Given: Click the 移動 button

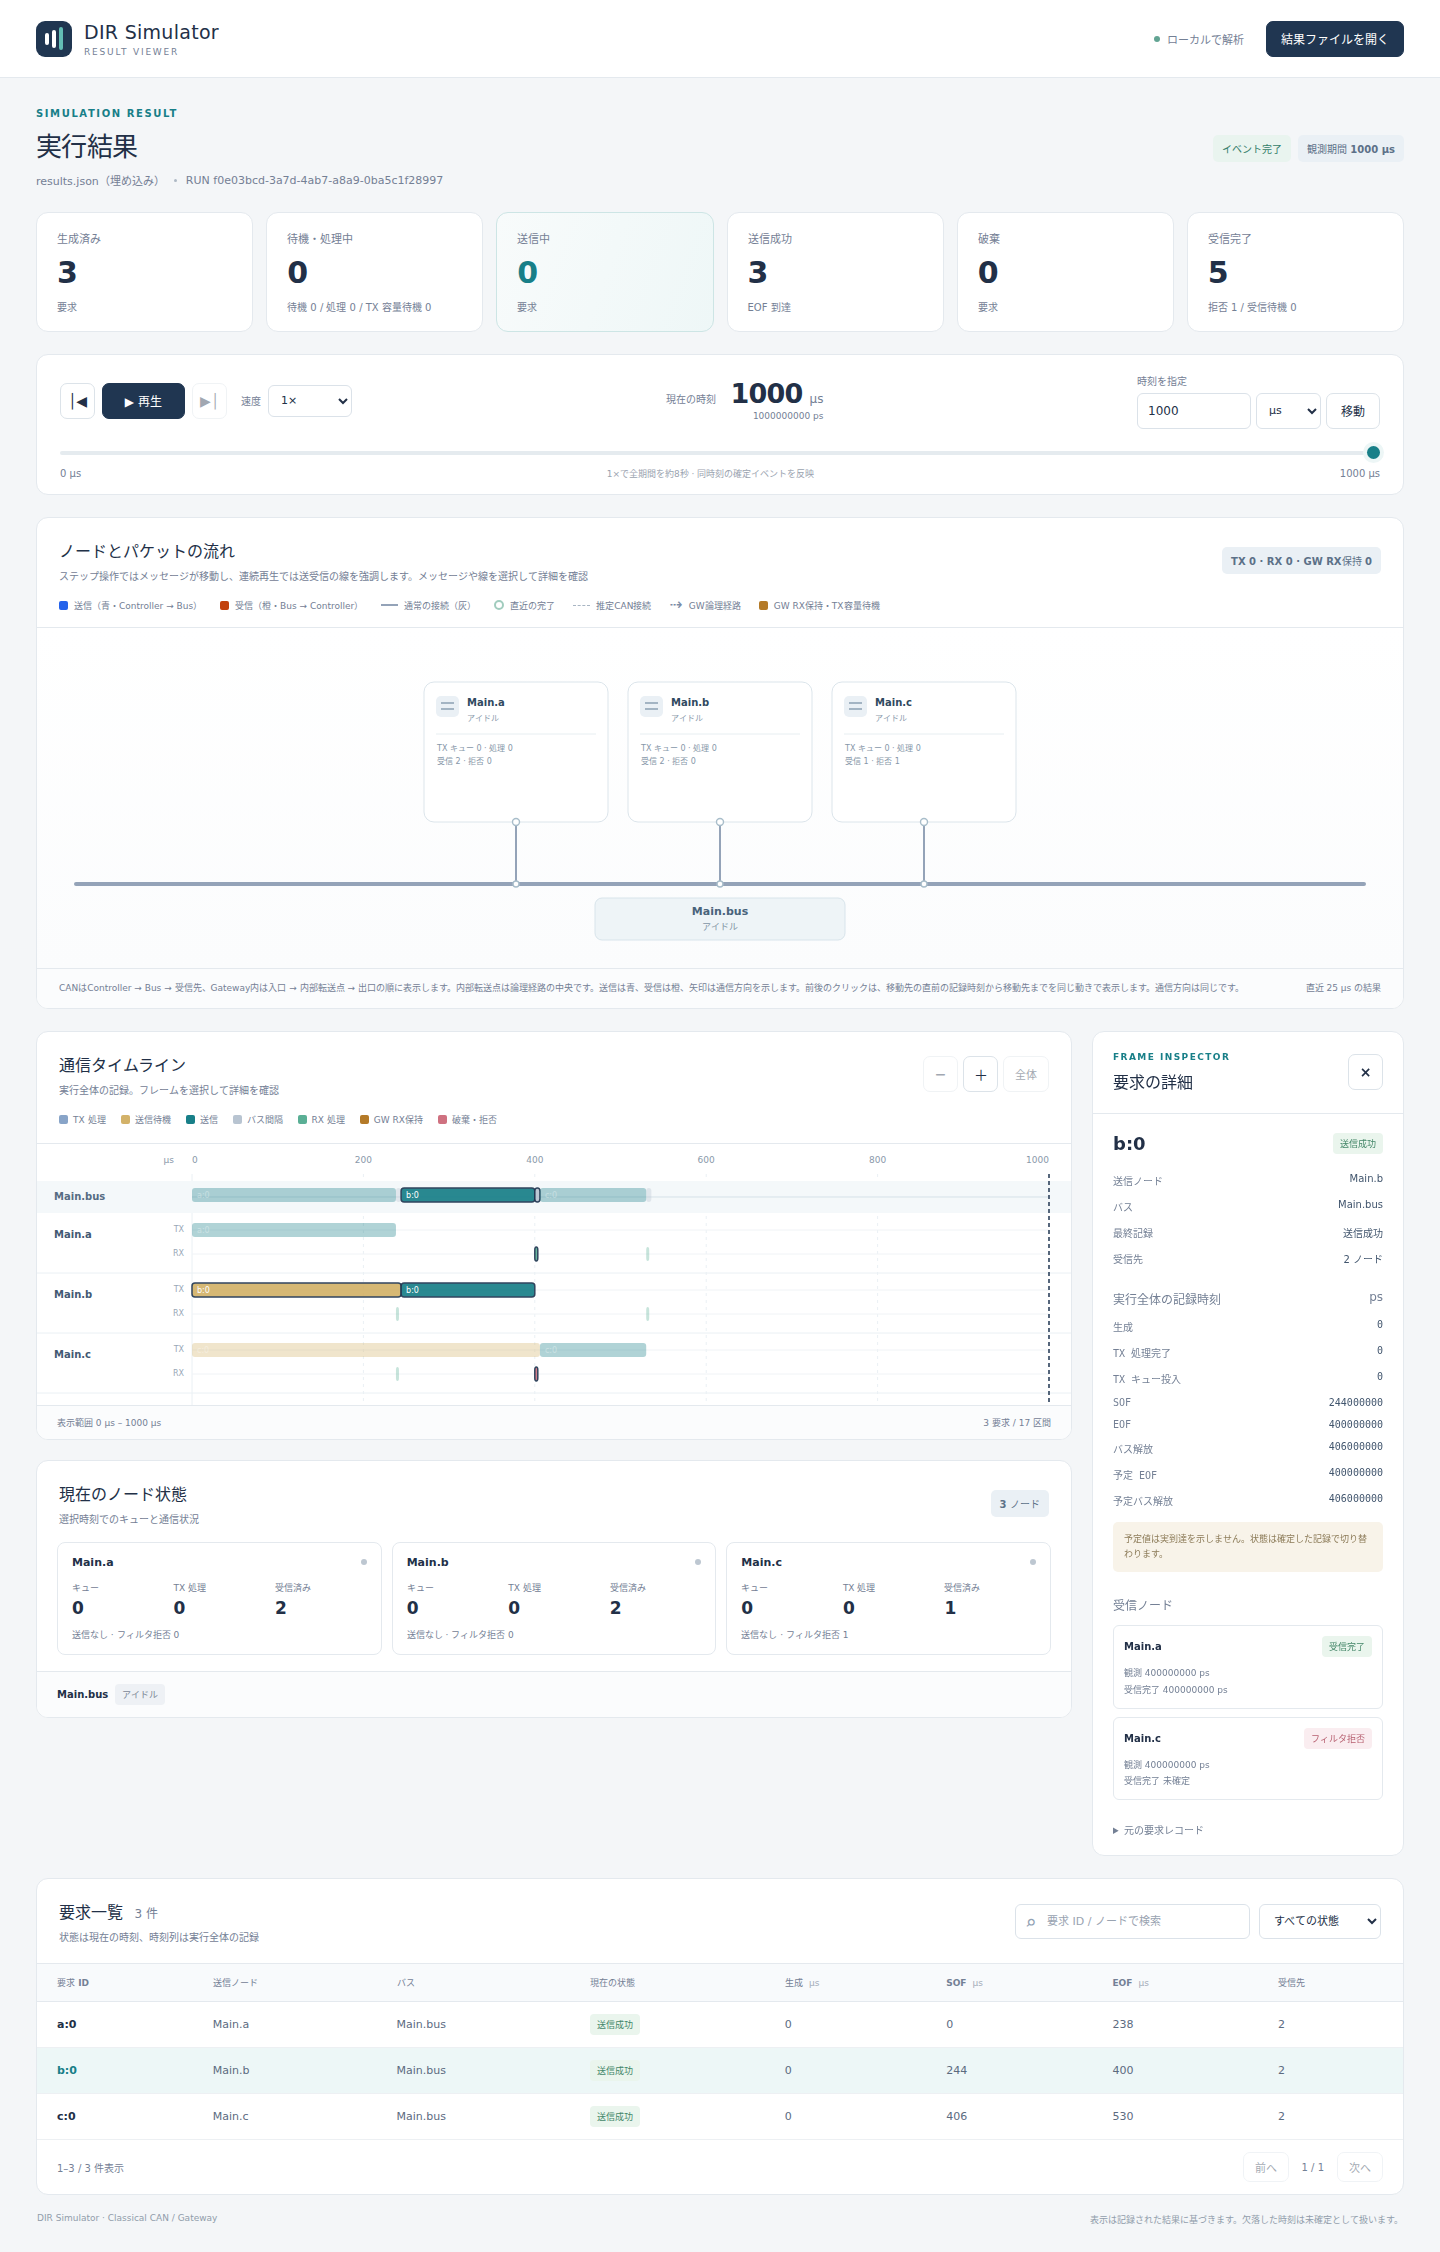Looking at the screenshot, I should [x=1353, y=411].
